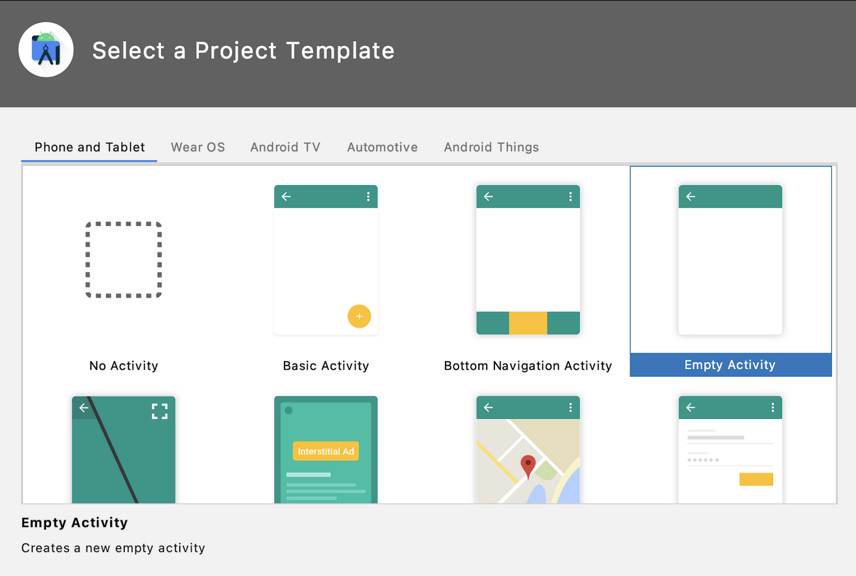This screenshot has height=576, width=856.
Task: Select the No Activity dashed square icon
Action: (124, 260)
